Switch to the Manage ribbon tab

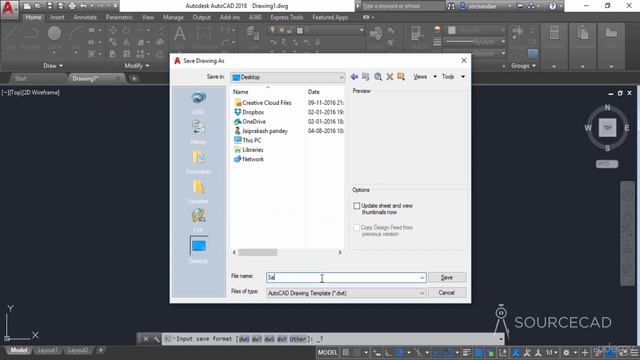tap(173, 17)
